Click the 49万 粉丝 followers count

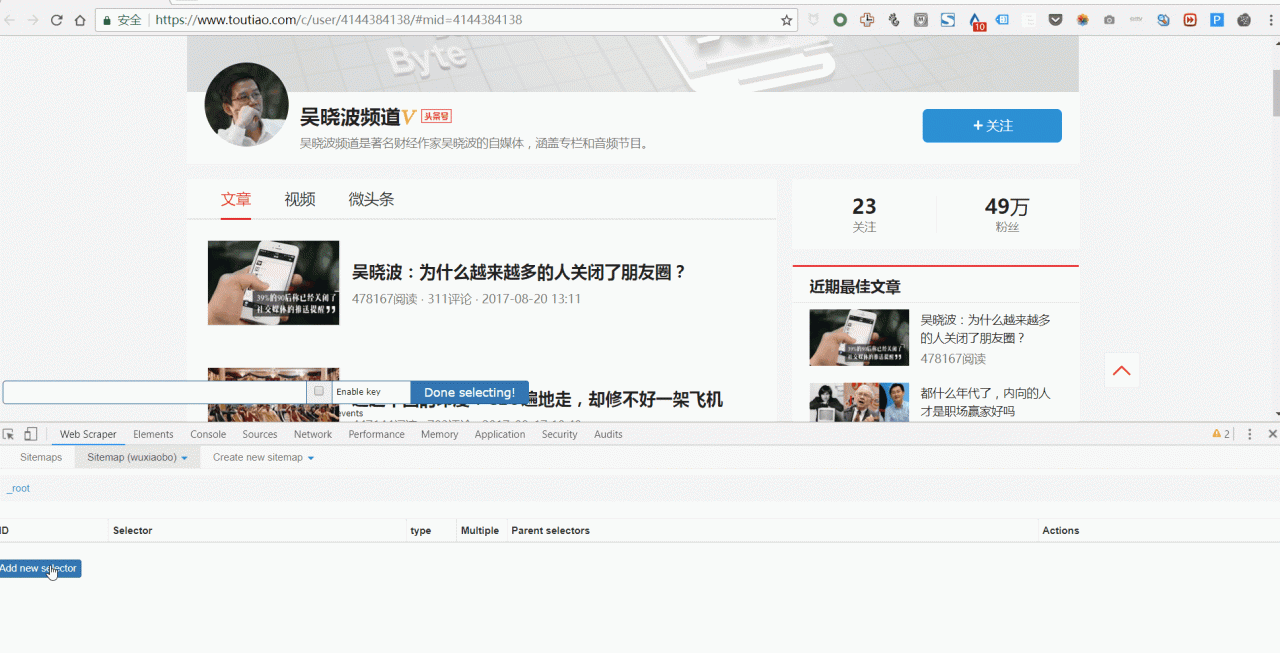pyautogui.click(x=1007, y=214)
